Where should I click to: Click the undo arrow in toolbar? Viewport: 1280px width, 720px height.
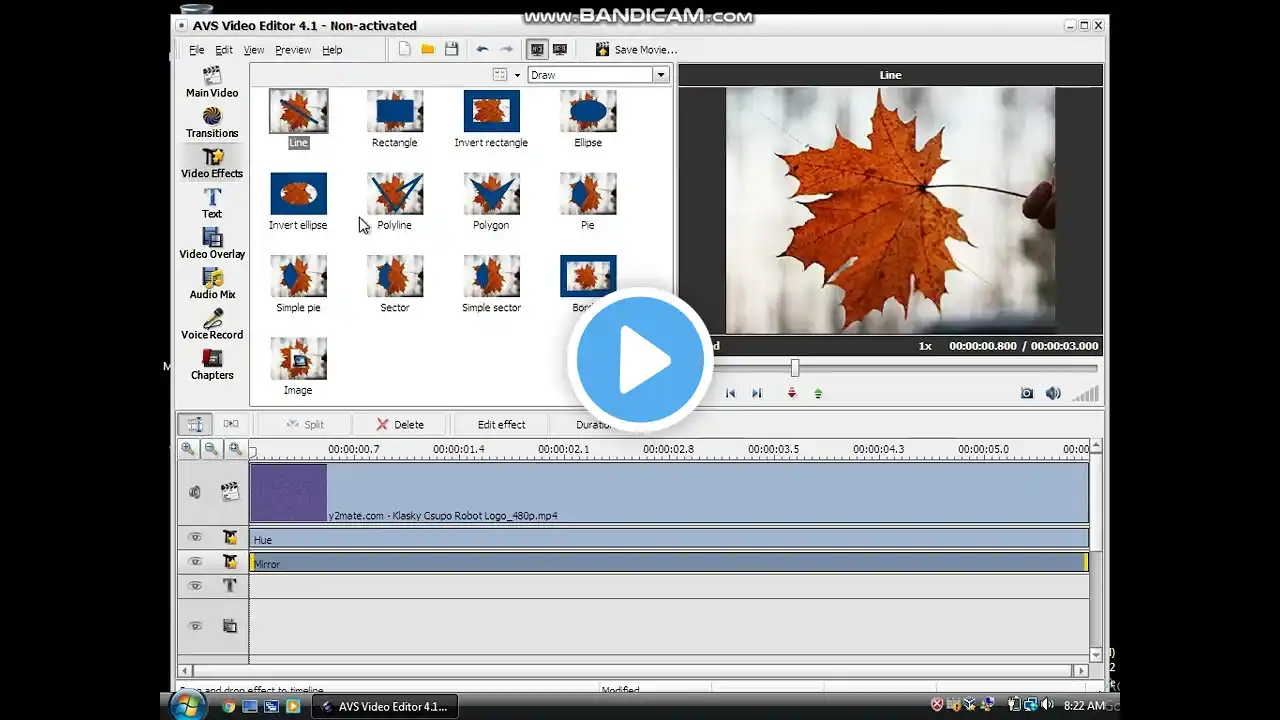pyautogui.click(x=482, y=49)
